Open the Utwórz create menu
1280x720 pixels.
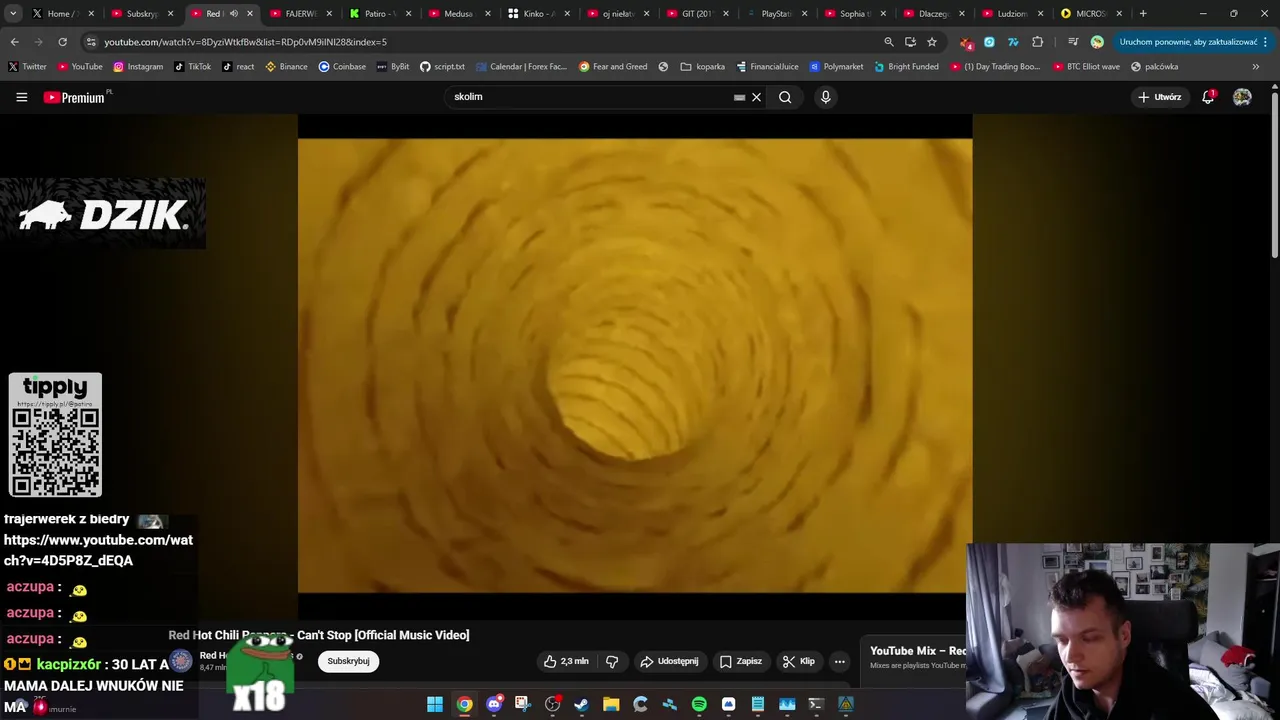click(x=1160, y=97)
